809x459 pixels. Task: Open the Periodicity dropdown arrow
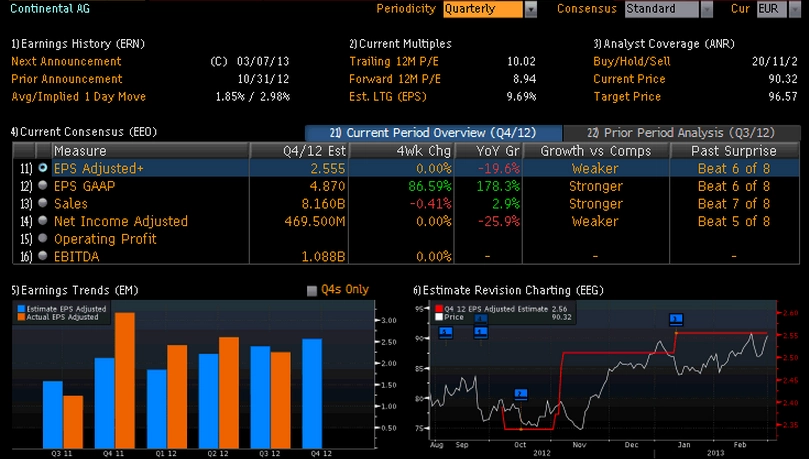531,9
